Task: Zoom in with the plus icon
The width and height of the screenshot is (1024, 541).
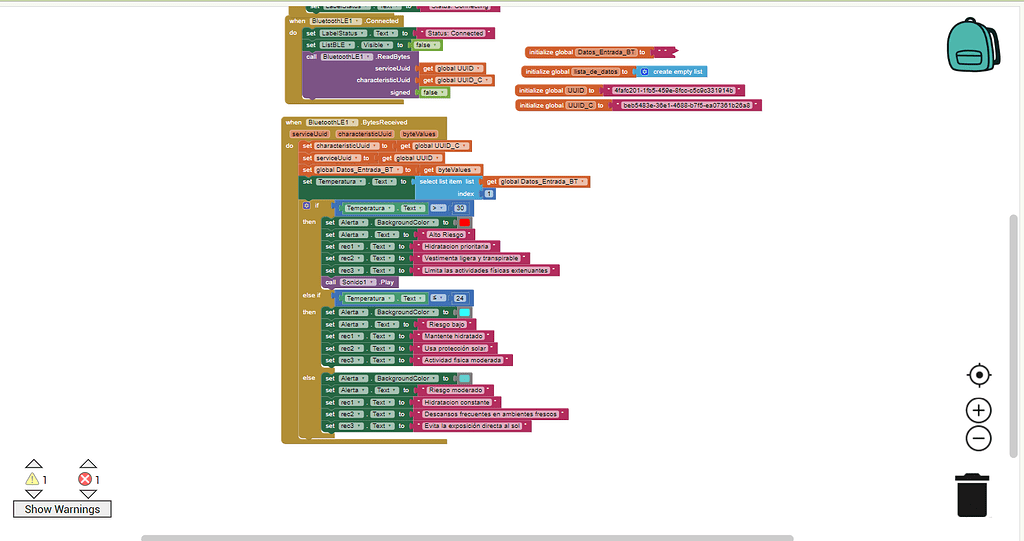Action: [x=979, y=410]
